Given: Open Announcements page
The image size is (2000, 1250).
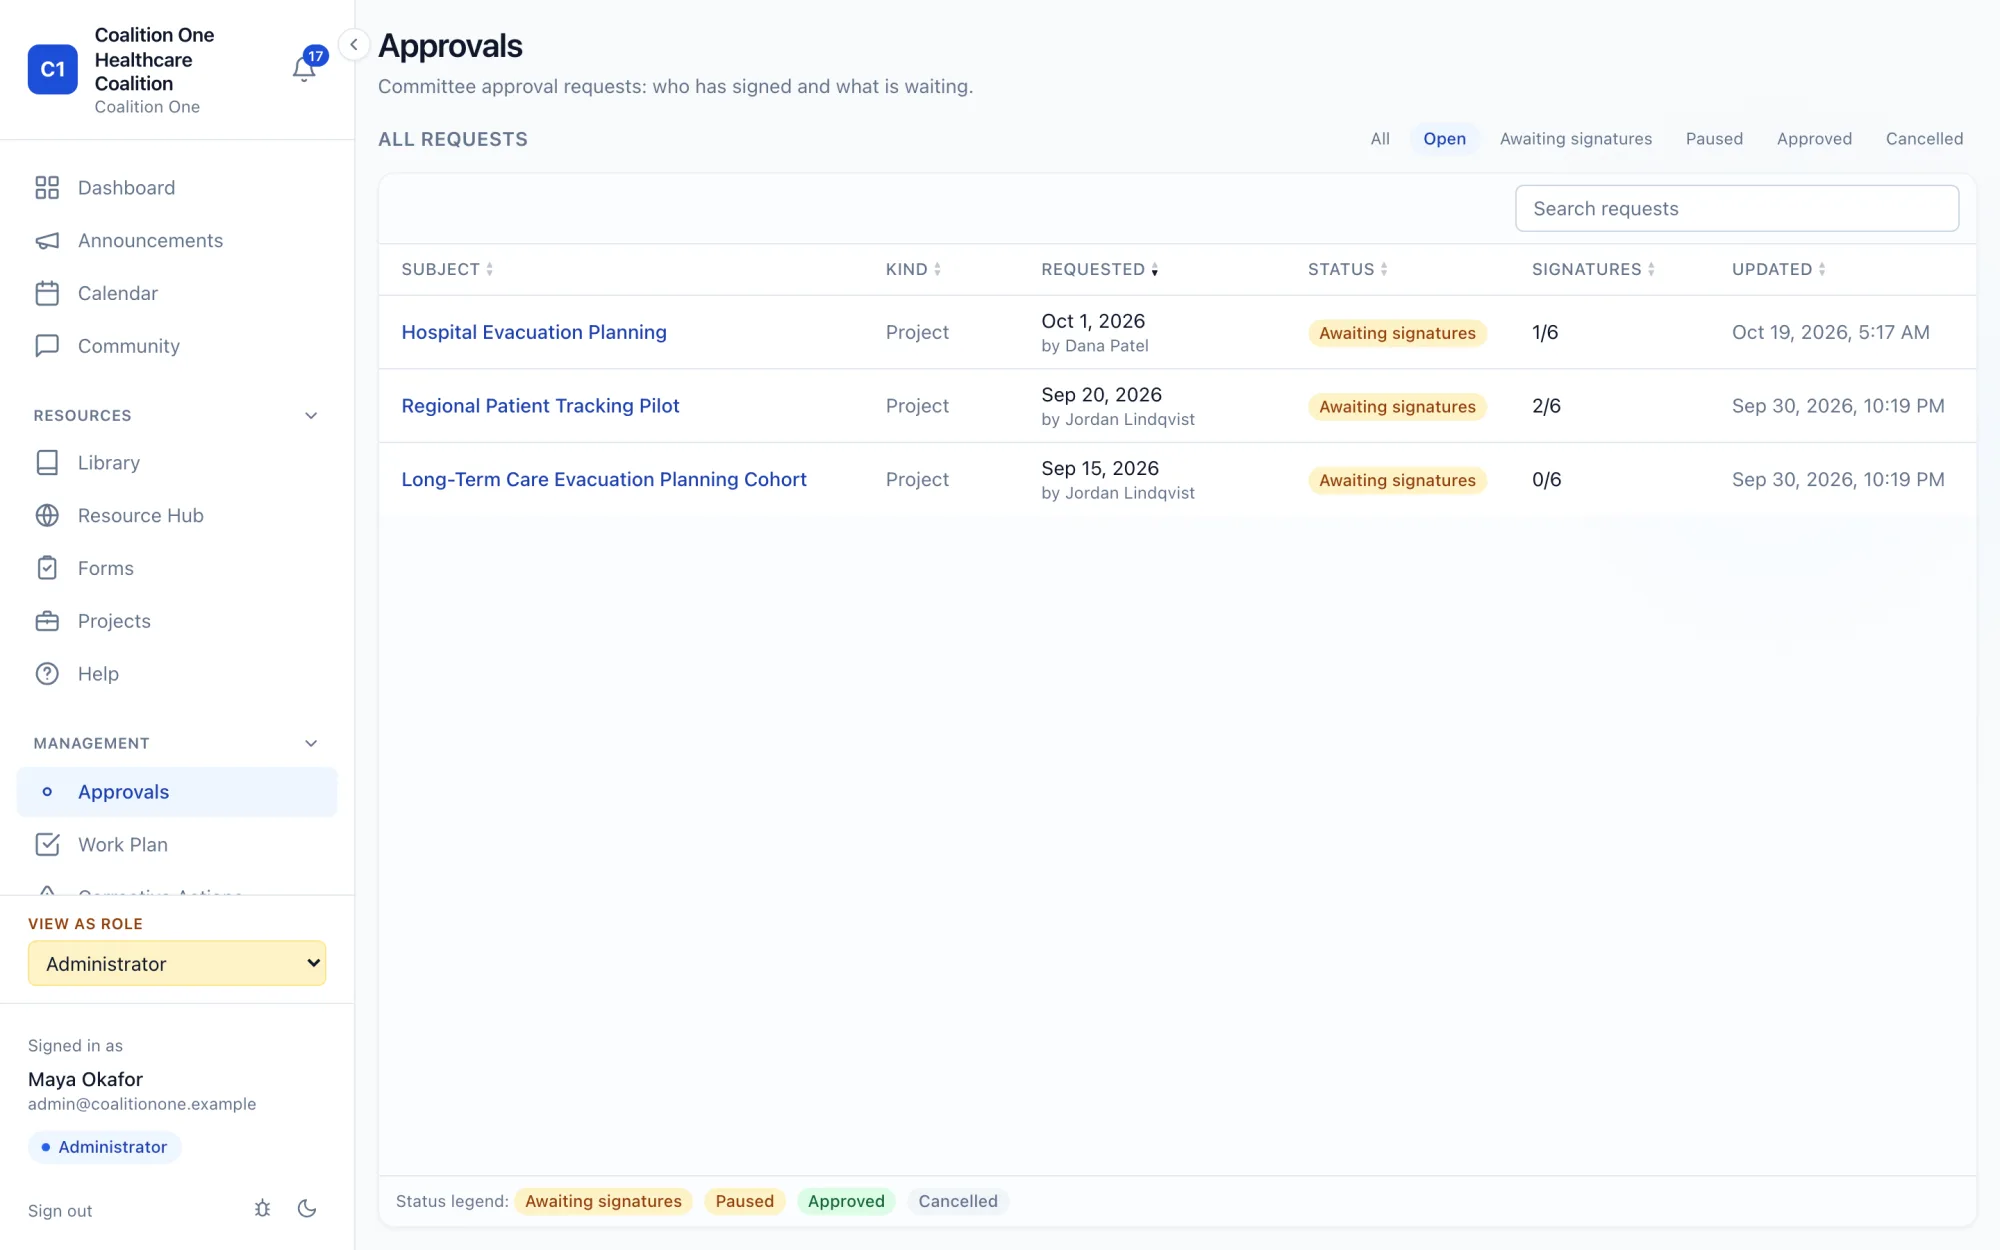Looking at the screenshot, I should [150, 241].
